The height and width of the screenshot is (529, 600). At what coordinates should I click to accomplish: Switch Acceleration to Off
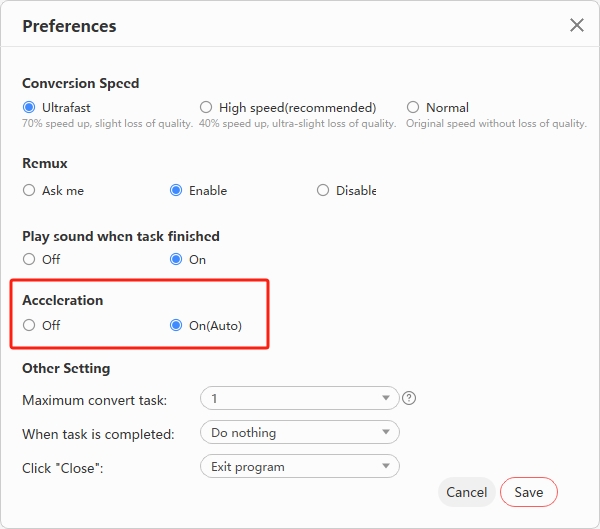(29, 325)
